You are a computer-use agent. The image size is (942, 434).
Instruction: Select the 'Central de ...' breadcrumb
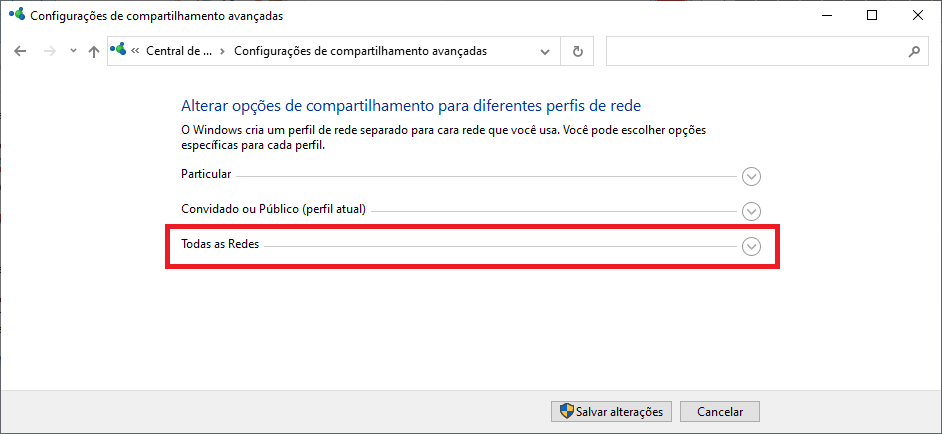(180, 51)
